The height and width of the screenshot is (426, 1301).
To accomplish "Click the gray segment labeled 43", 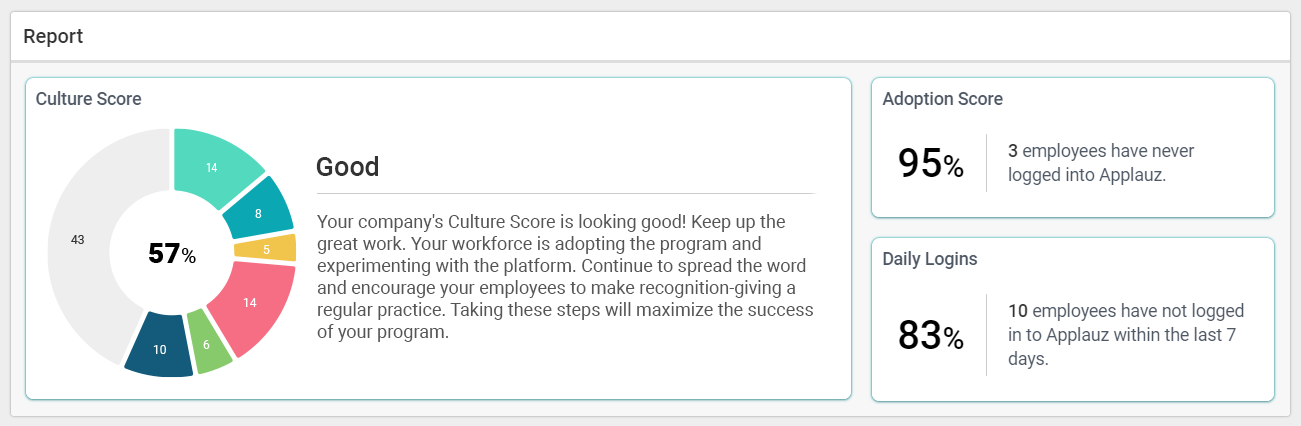I will [78, 240].
